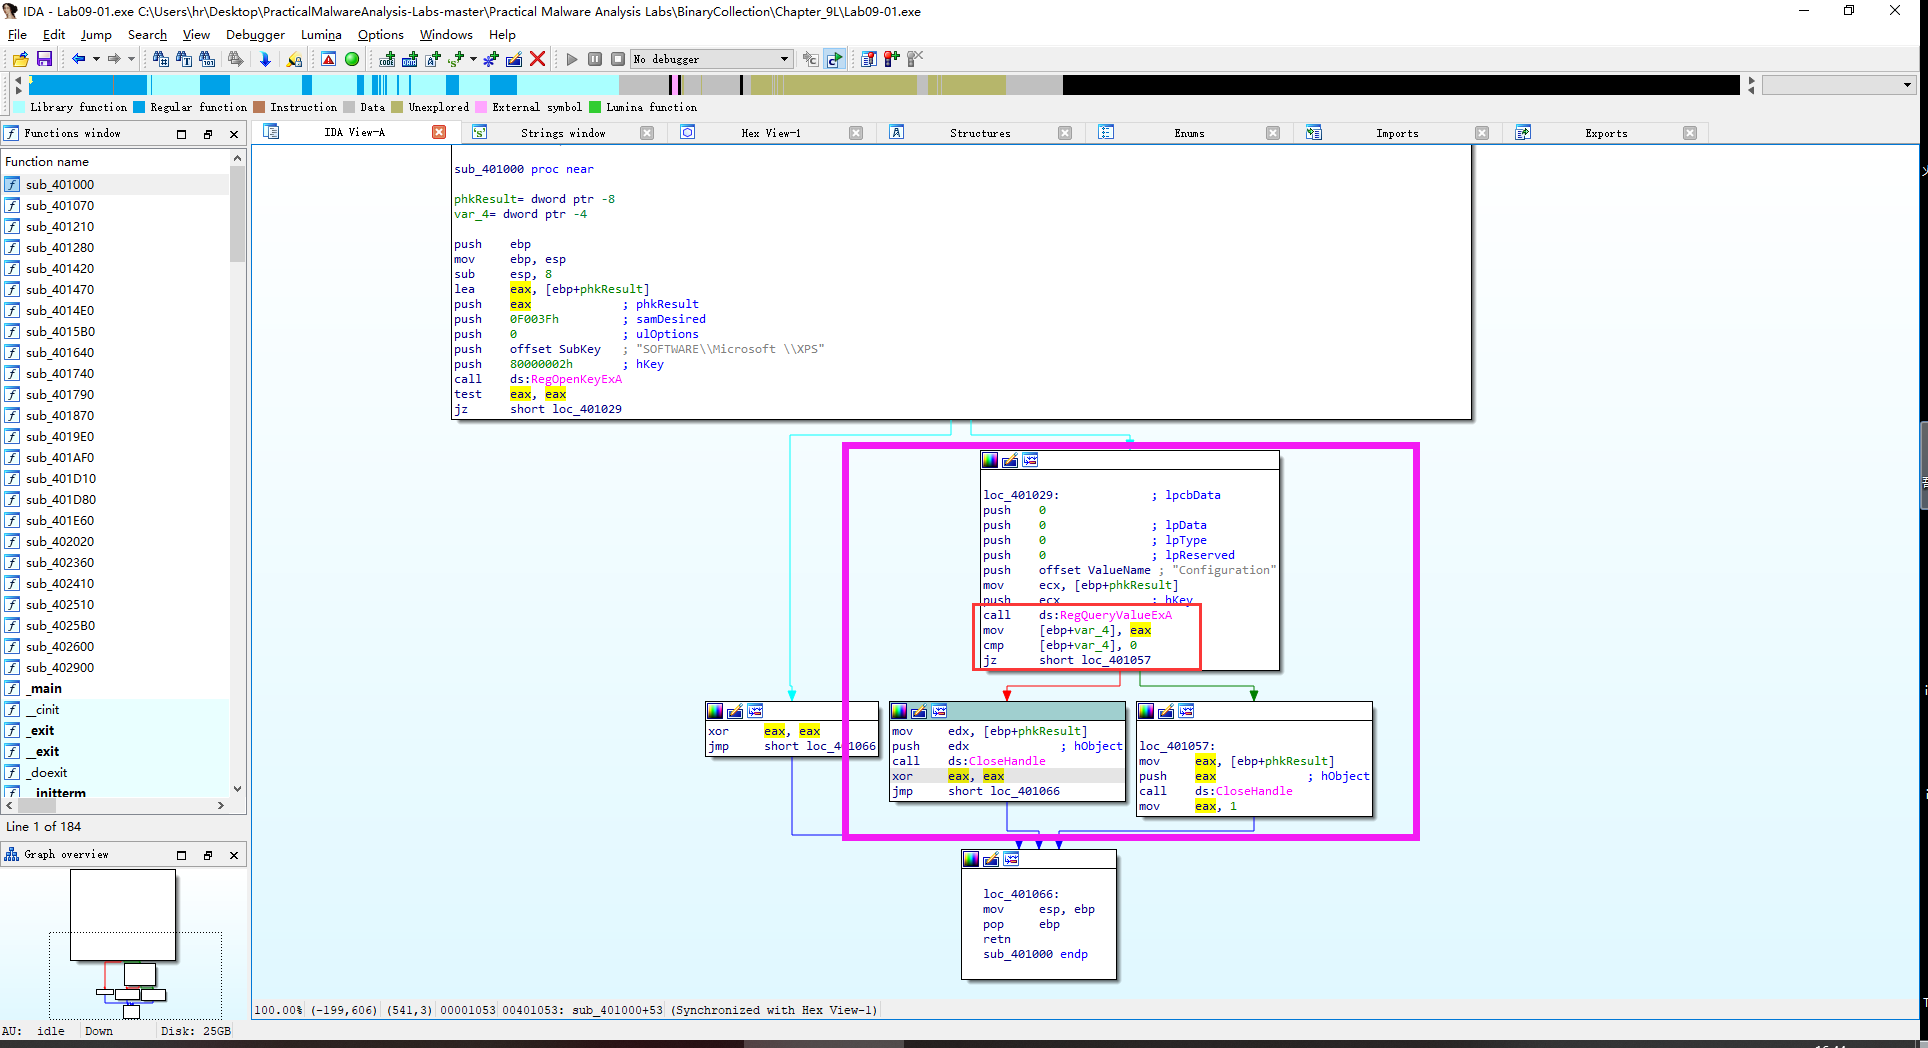This screenshot has width=1928, height=1048.
Task: Click the color icon in loc_401066 node
Action: tap(971, 859)
